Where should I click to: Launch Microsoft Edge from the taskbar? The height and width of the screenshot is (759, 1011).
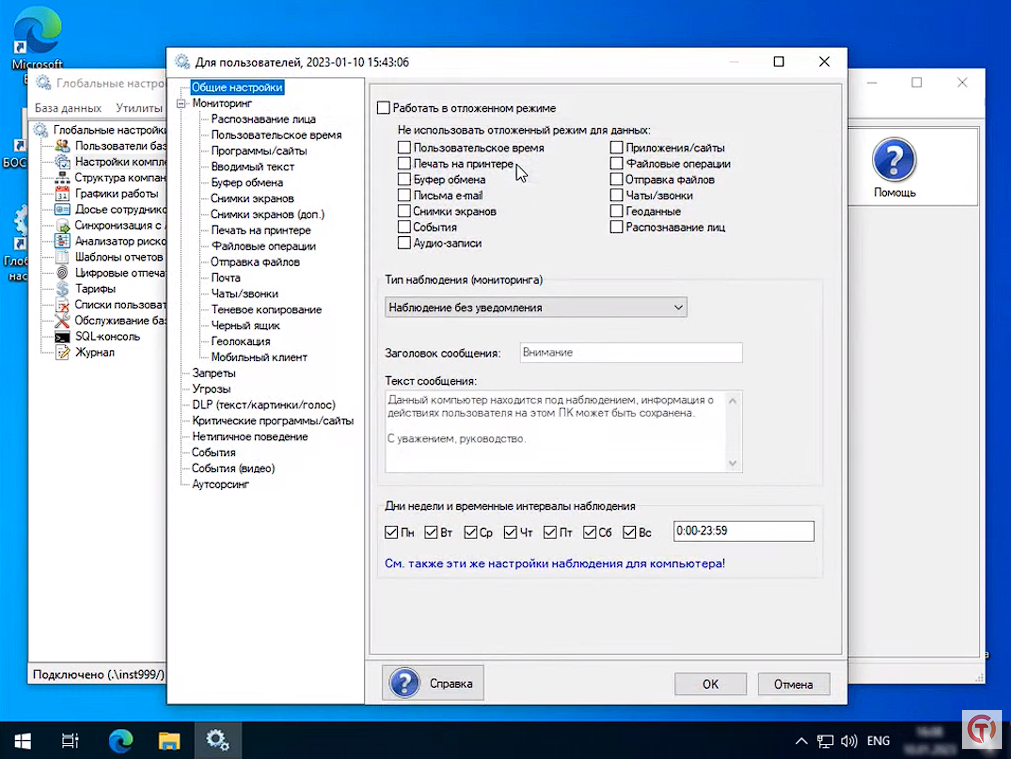(121, 741)
